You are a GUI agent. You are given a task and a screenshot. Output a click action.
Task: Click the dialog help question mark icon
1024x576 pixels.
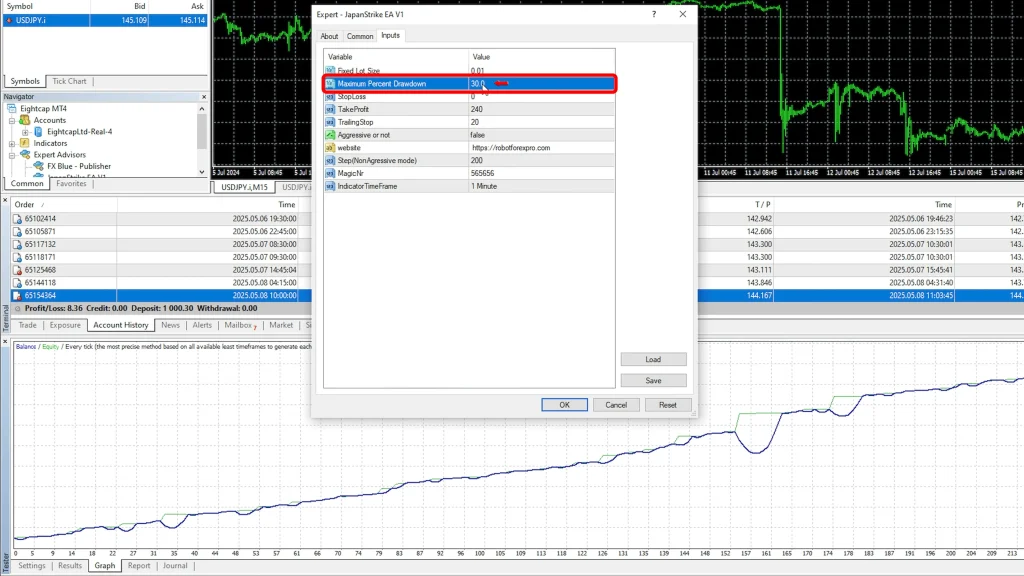point(653,15)
